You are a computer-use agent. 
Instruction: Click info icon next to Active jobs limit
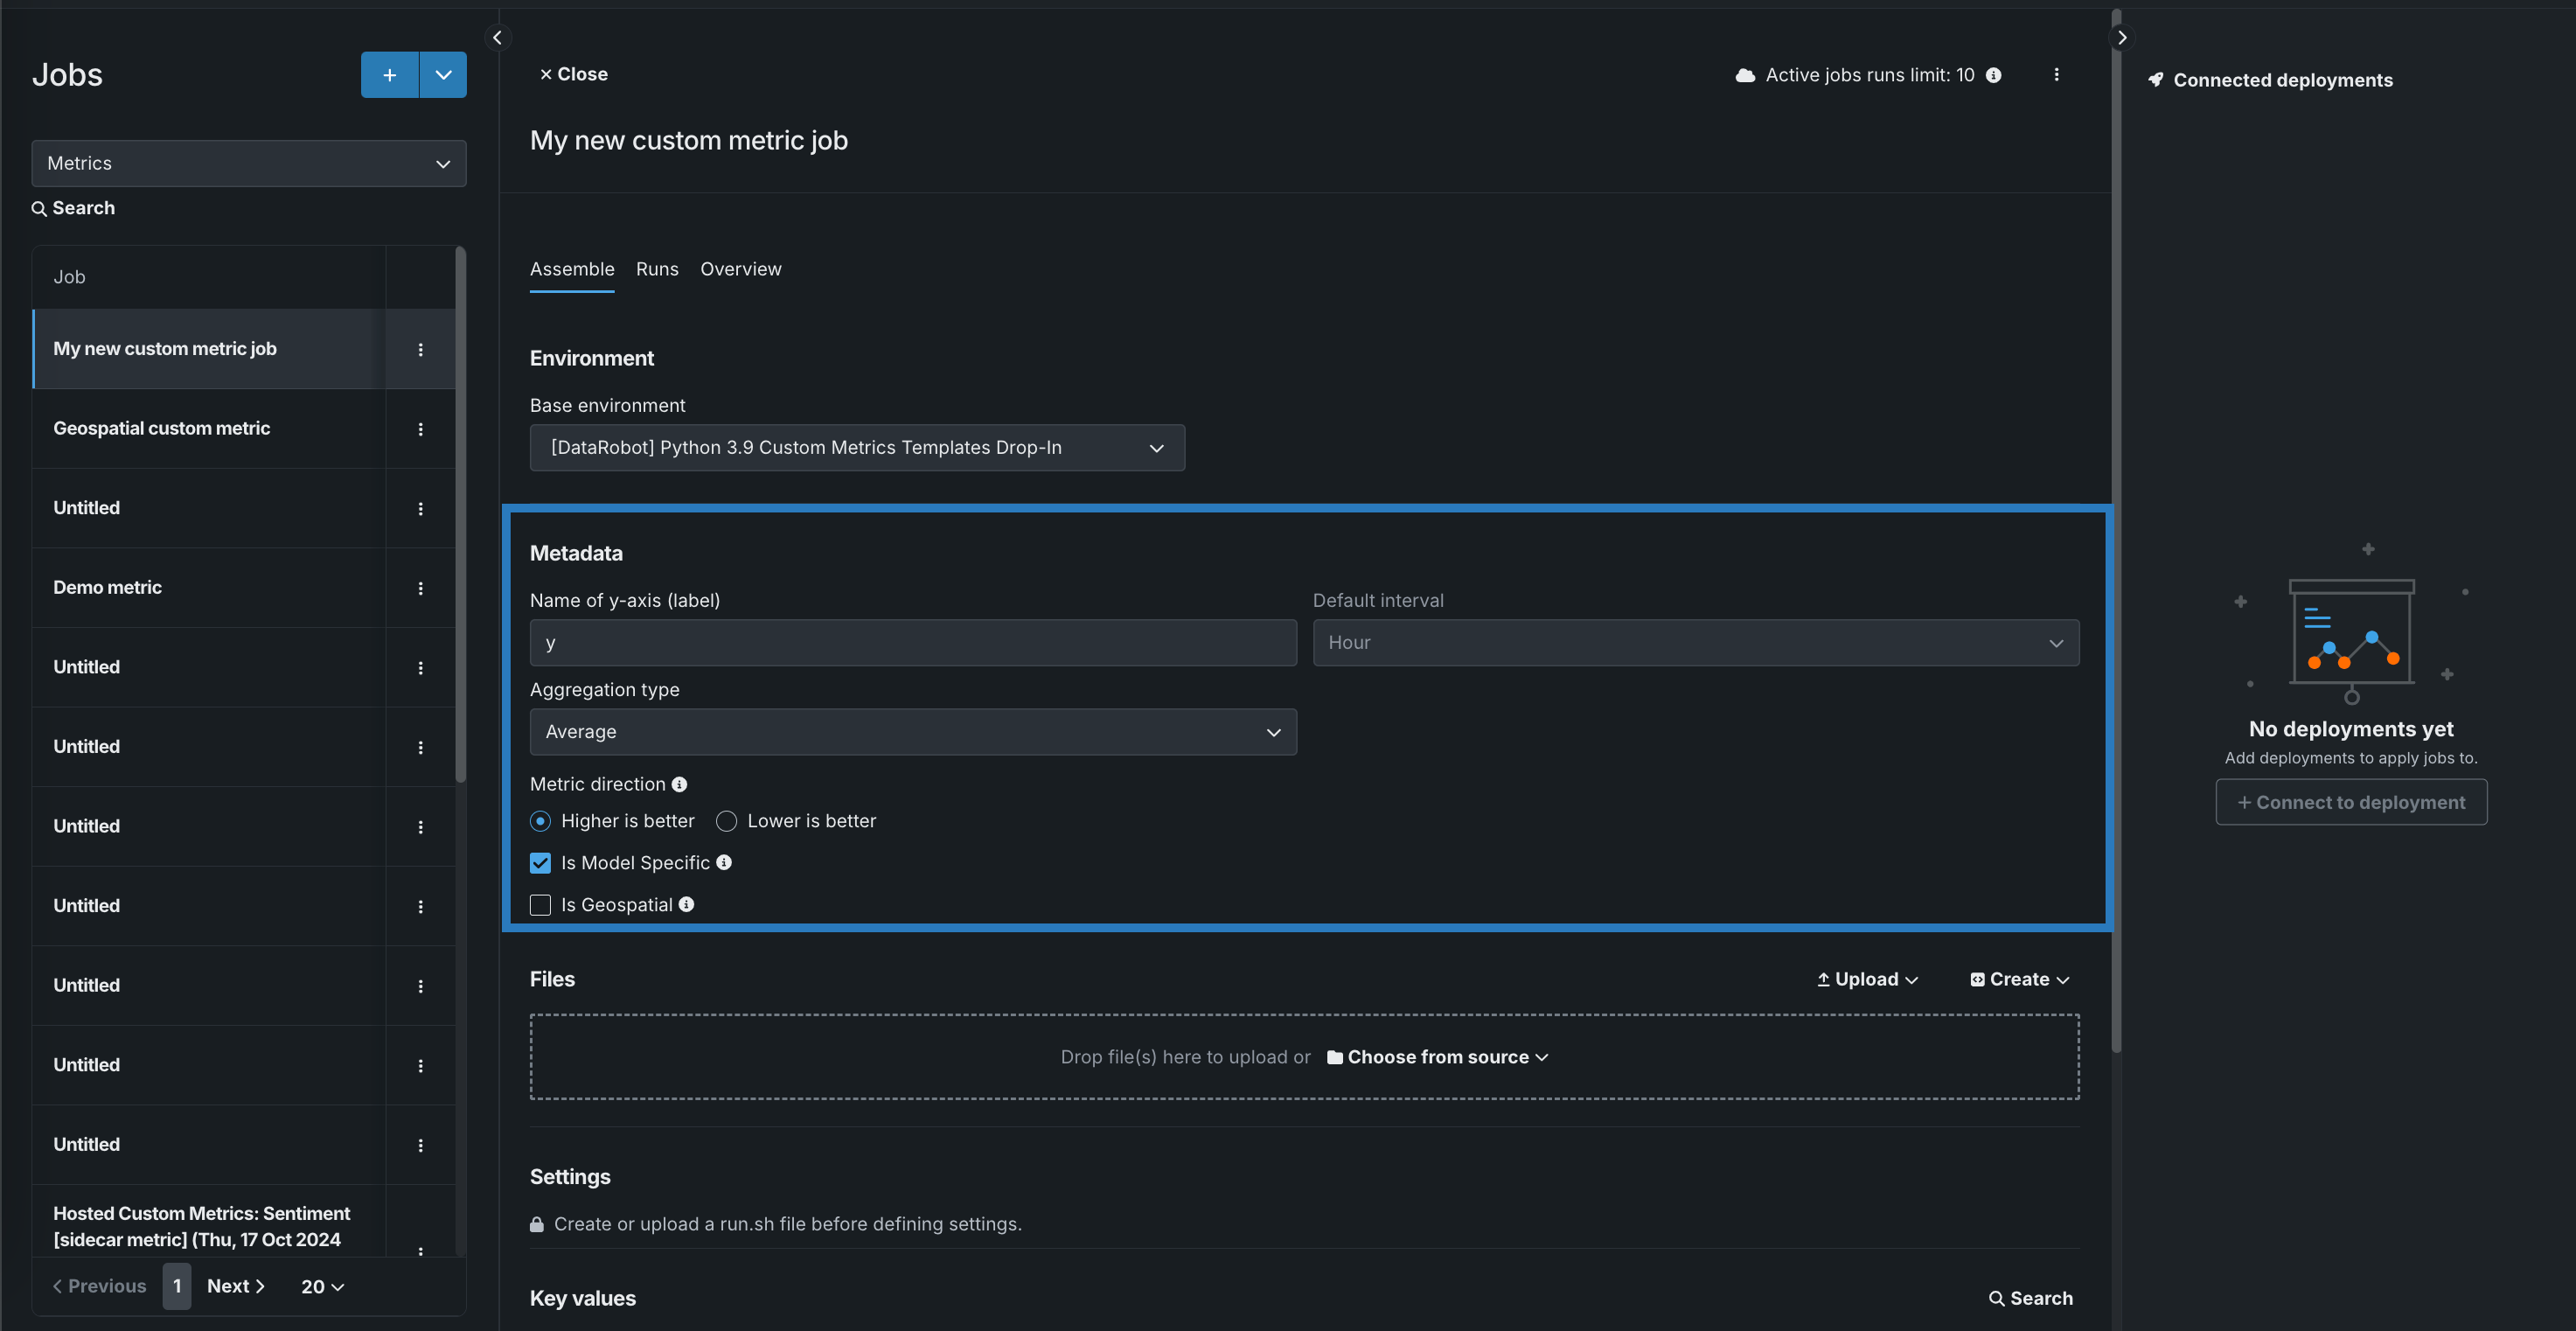(1993, 75)
